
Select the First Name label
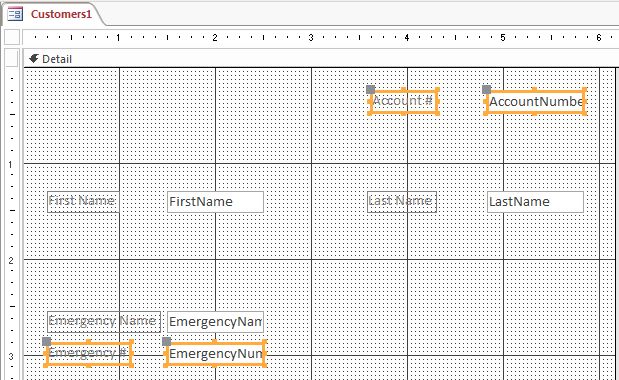click(83, 202)
